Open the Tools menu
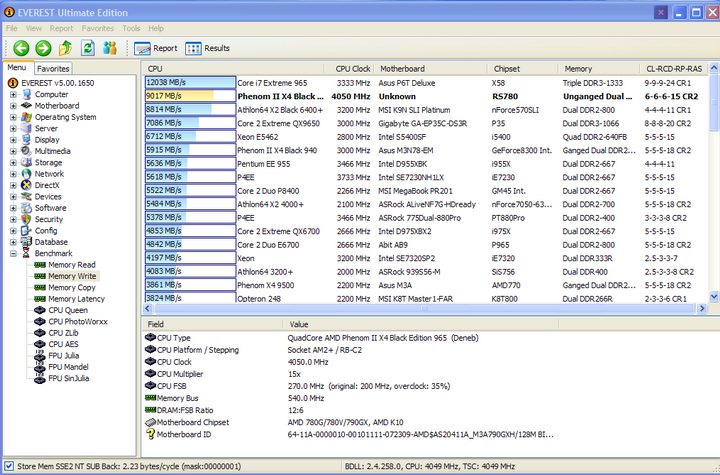The height and width of the screenshot is (475, 720). click(131, 28)
